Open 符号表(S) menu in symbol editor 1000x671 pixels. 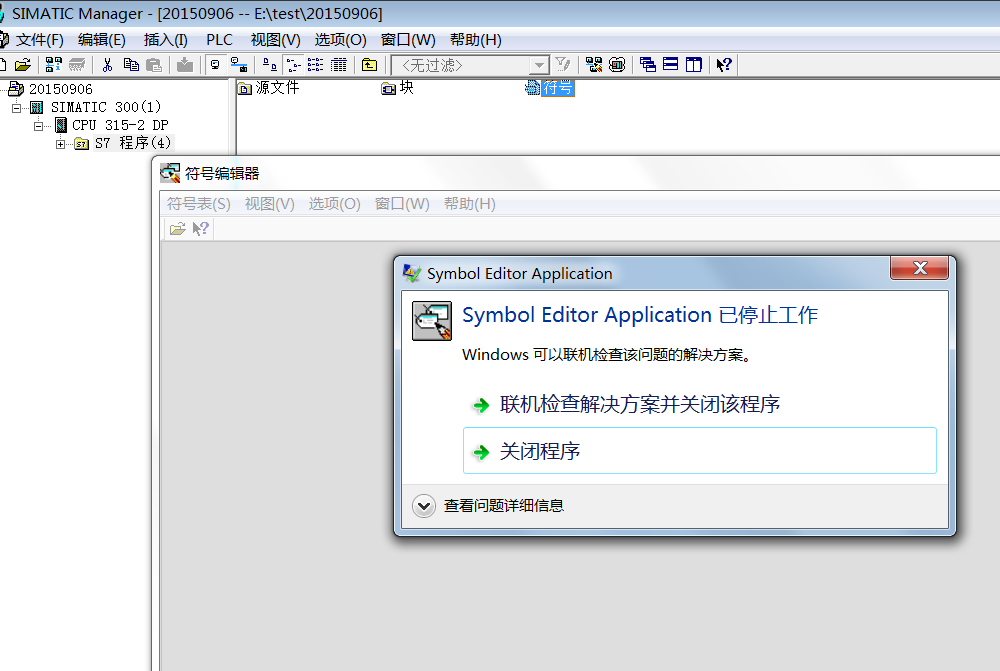click(199, 204)
